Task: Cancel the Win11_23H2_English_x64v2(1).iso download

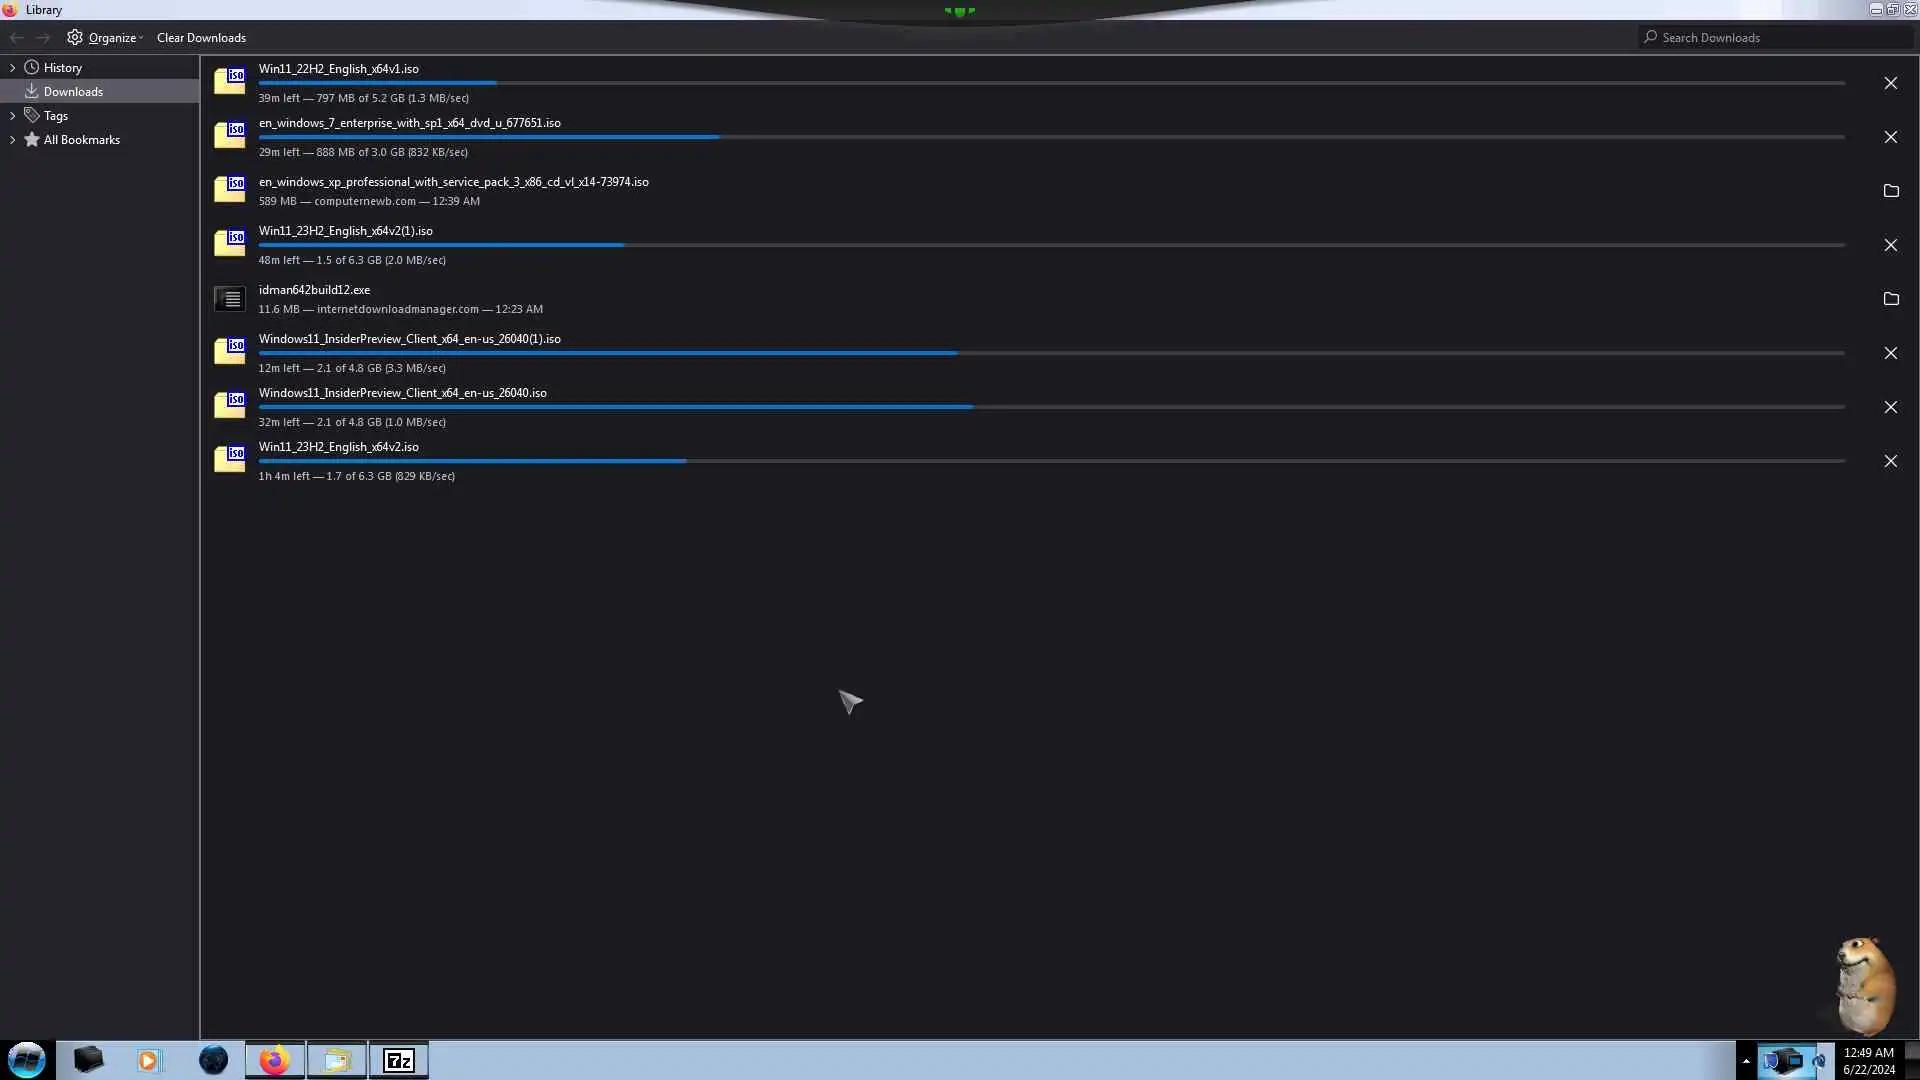Action: (x=1890, y=245)
